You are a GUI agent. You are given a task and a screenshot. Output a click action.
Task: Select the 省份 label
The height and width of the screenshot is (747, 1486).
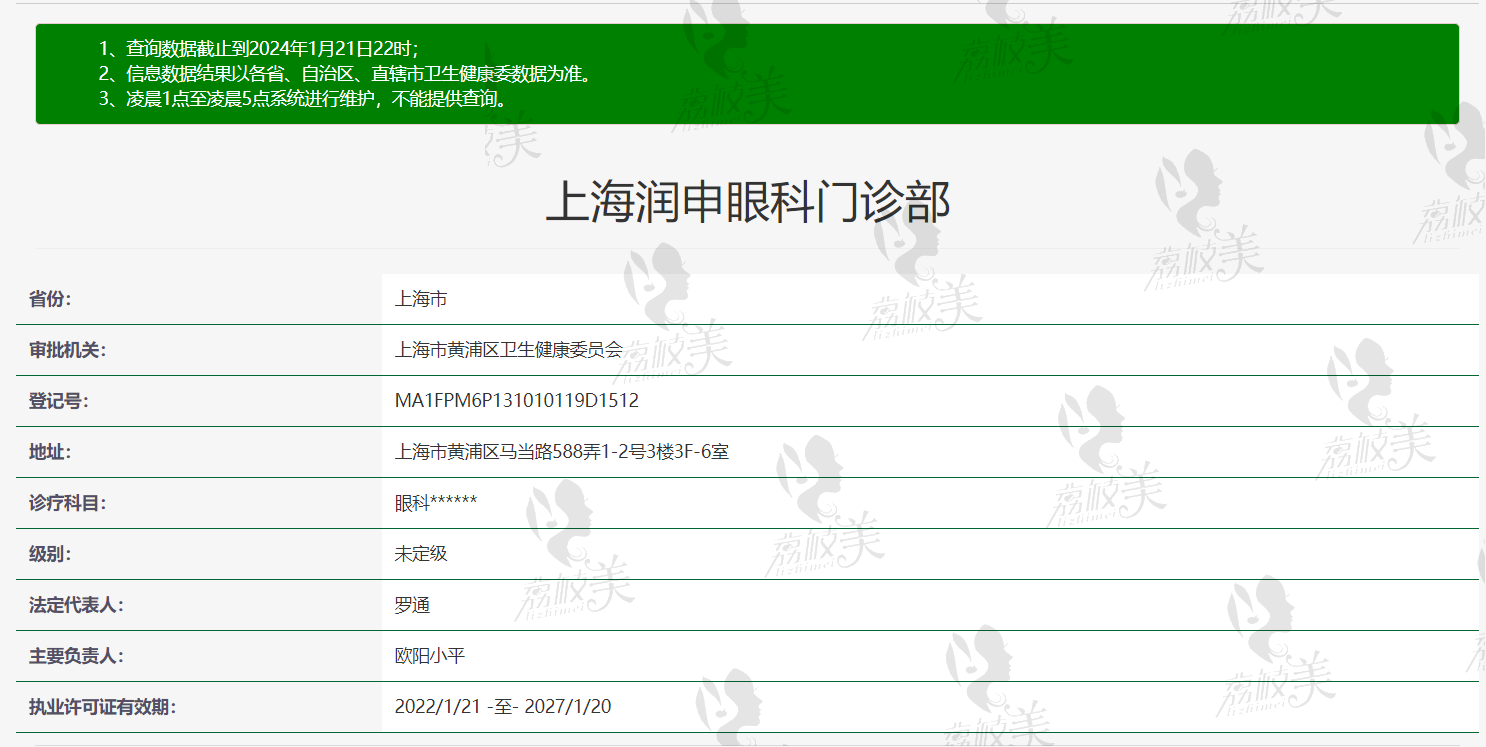(x=50, y=298)
